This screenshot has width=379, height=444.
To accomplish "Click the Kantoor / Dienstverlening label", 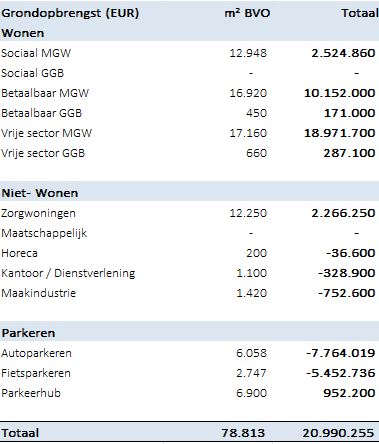I will click(68, 273).
